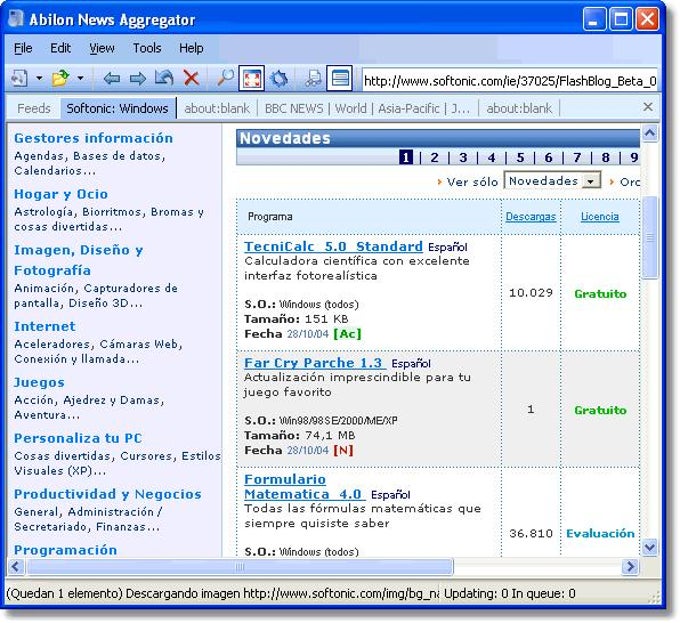Click the horizontal scrollbar right arrow
The width and height of the screenshot is (680, 623).
pos(630,566)
